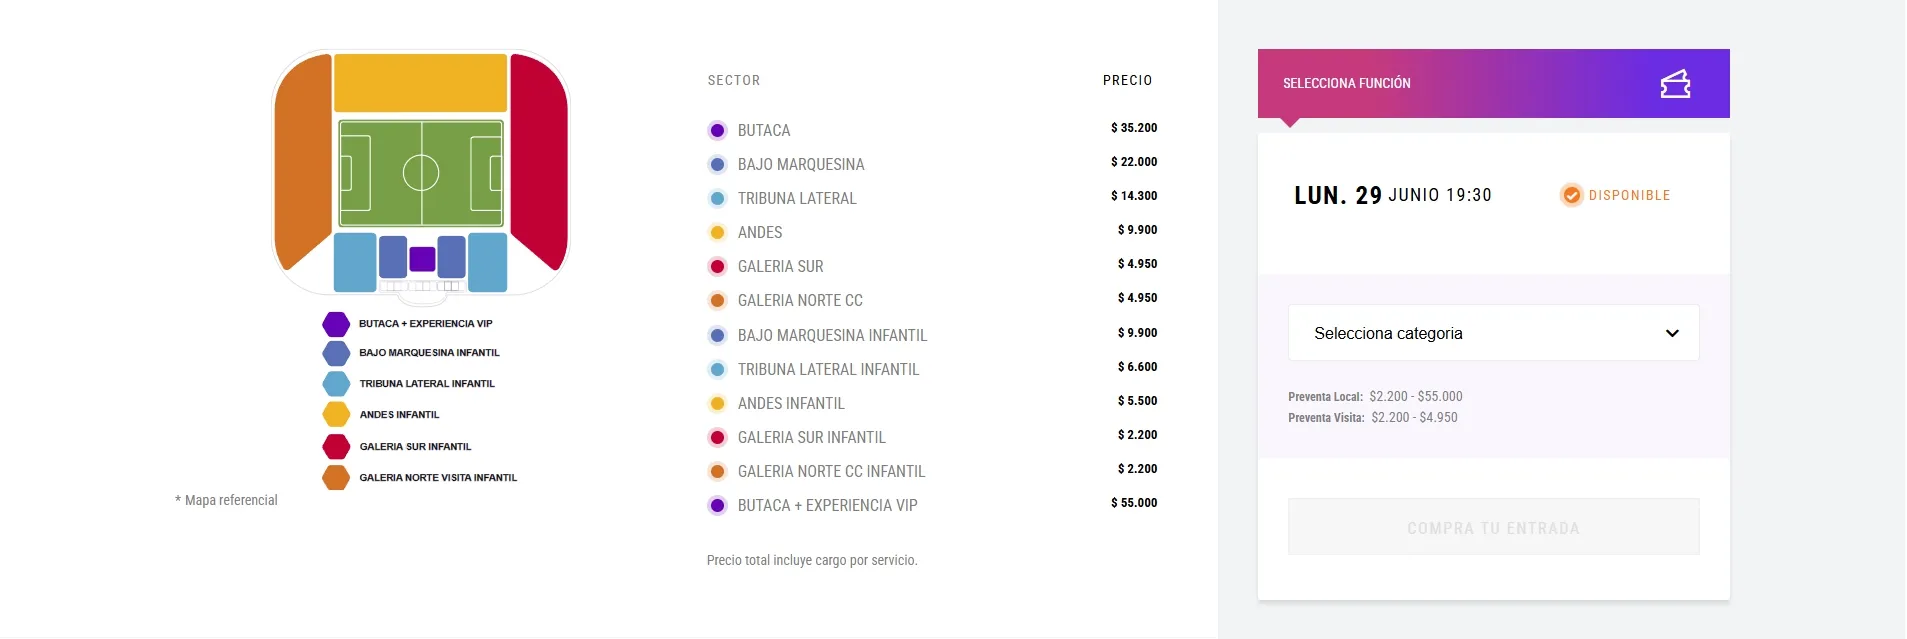The height and width of the screenshot is (639, 1907).
Task: Click the BAJO MARQUESINA INFANTIL sector name
Action: 833,335
